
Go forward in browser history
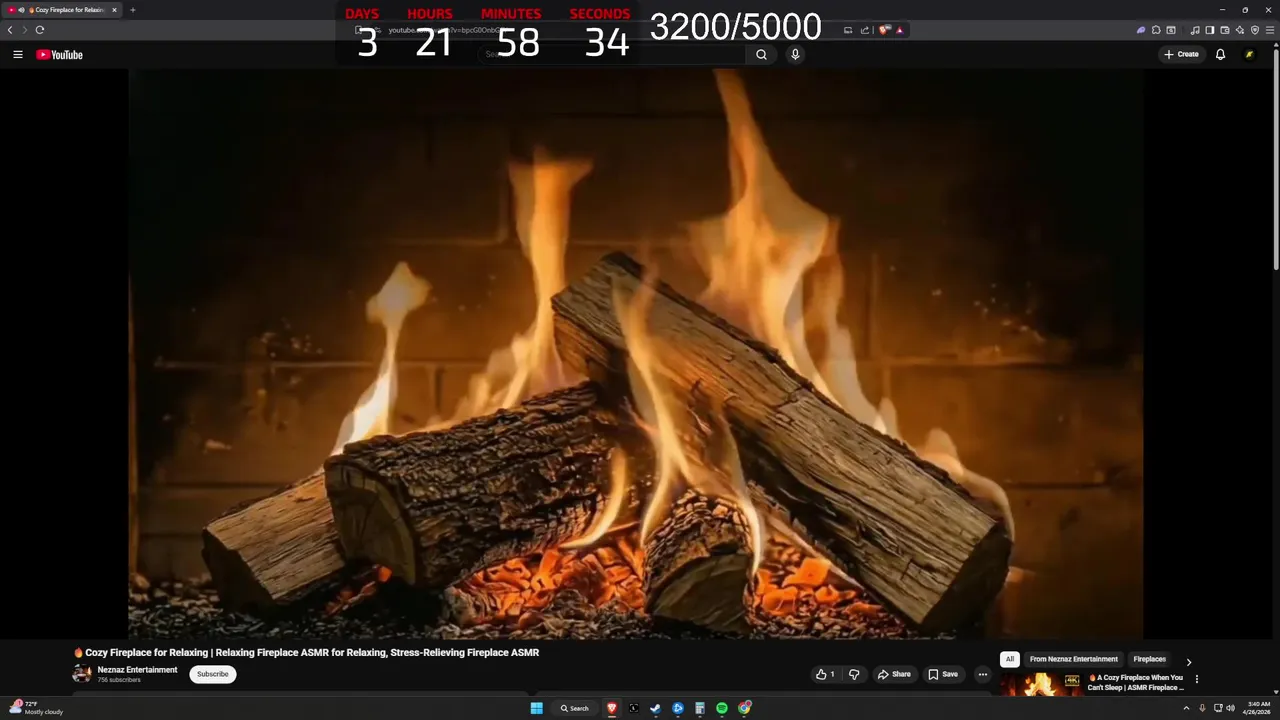tap(25, 30)
